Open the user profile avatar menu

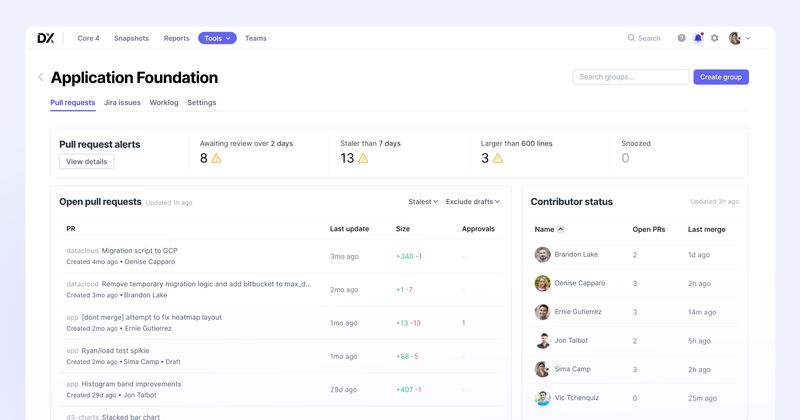click(x=738, y=38)
